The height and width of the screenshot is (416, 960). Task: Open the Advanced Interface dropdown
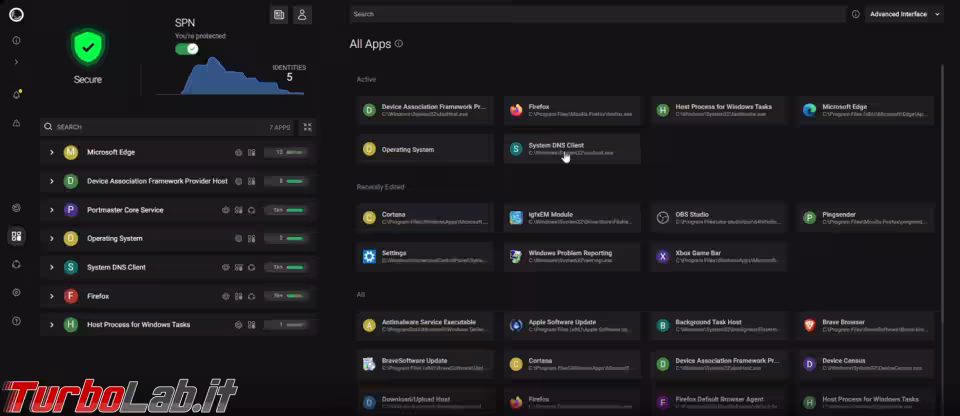(x=904, y=14)
